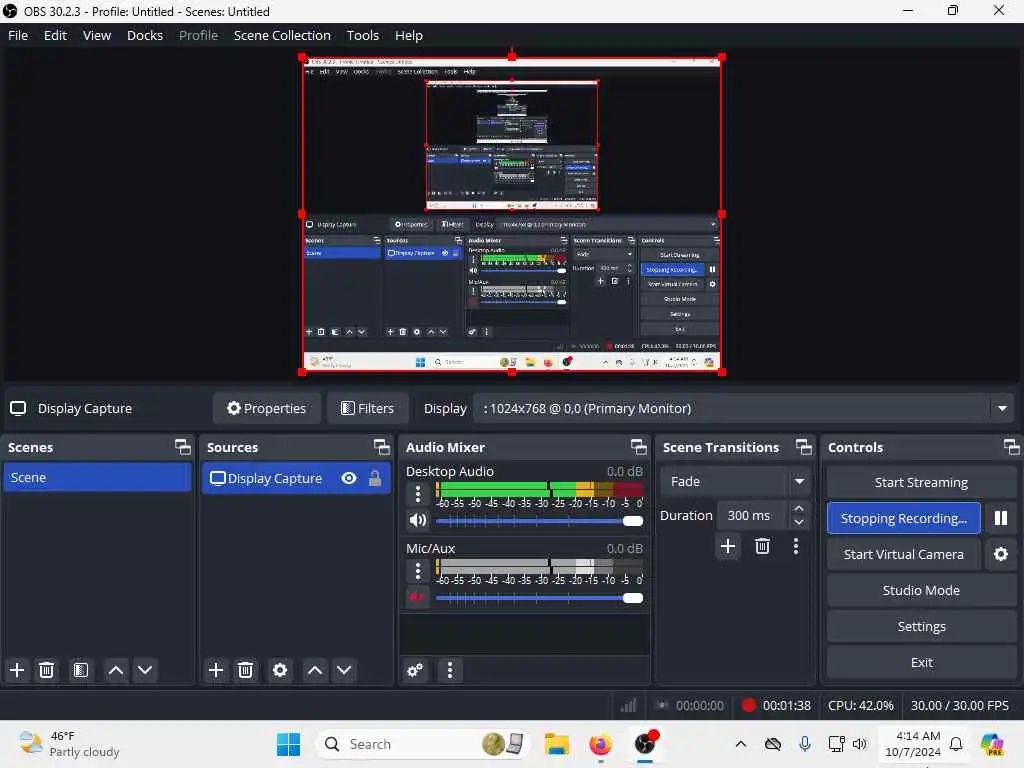The image size is (1024, 768).
Task: Open the Fade transition dropdown
Action: (735, 481)
